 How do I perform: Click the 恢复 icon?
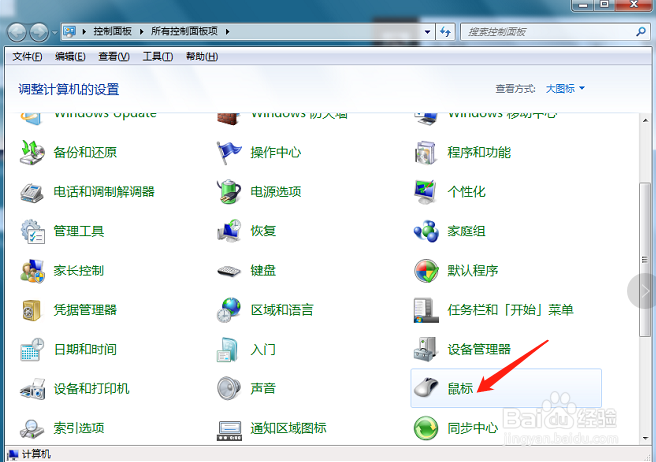click(229, 231)
